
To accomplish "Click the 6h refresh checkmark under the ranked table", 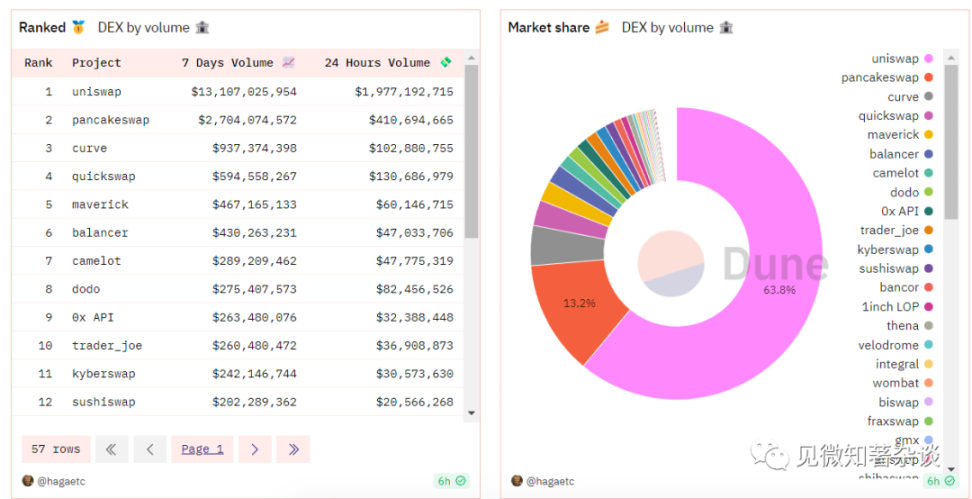I will coord(460,481).
